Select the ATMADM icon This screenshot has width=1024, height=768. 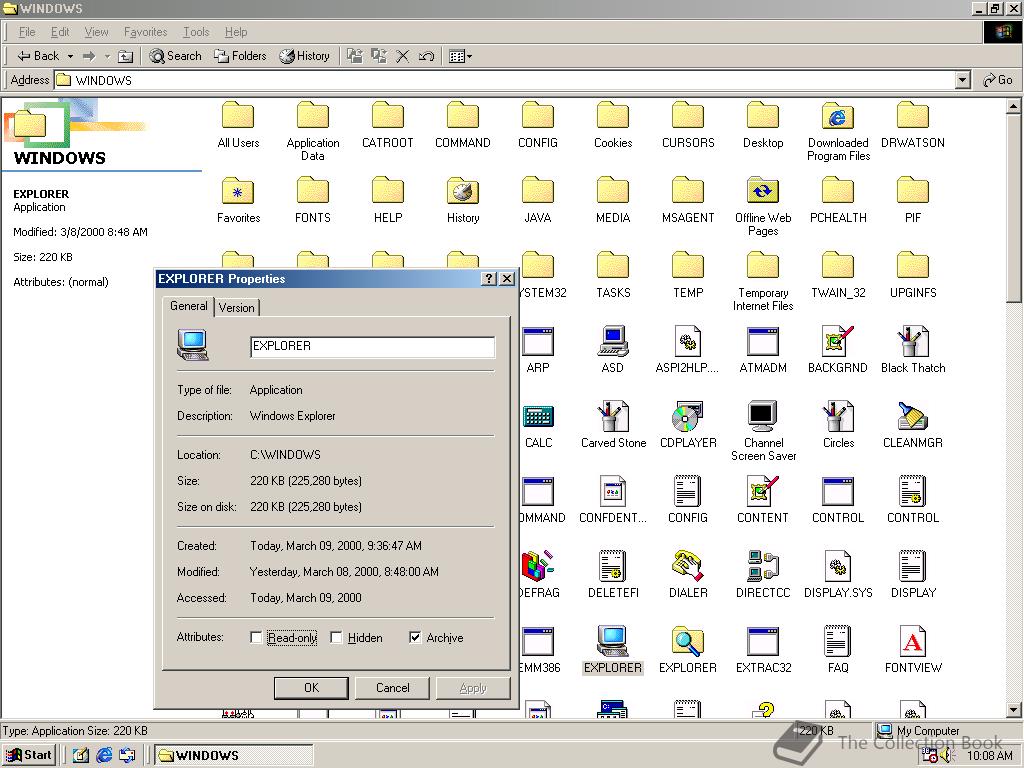click(x=763, y=341)
